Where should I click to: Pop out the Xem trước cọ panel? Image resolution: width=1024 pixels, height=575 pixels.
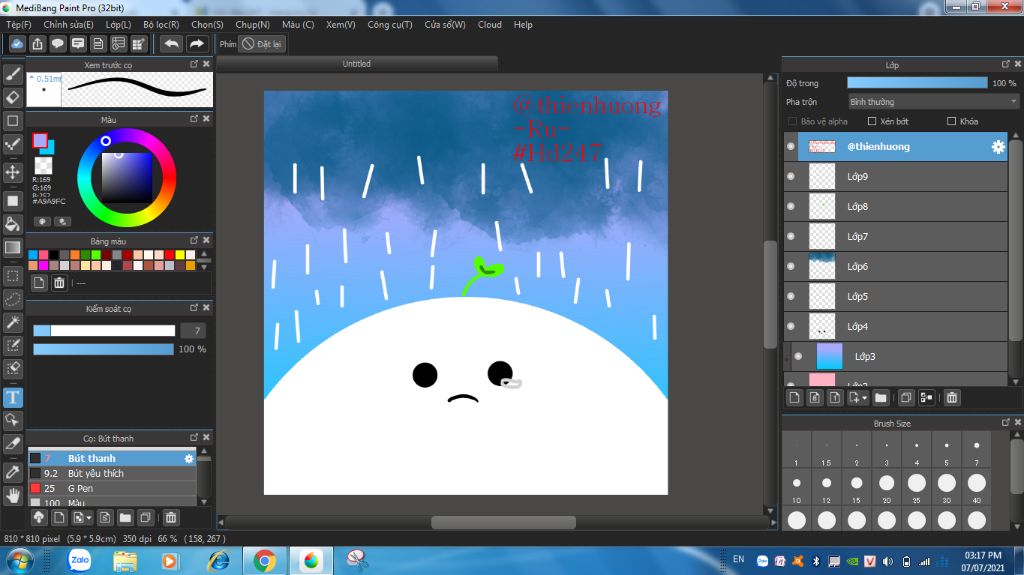(x=194, y=64)
